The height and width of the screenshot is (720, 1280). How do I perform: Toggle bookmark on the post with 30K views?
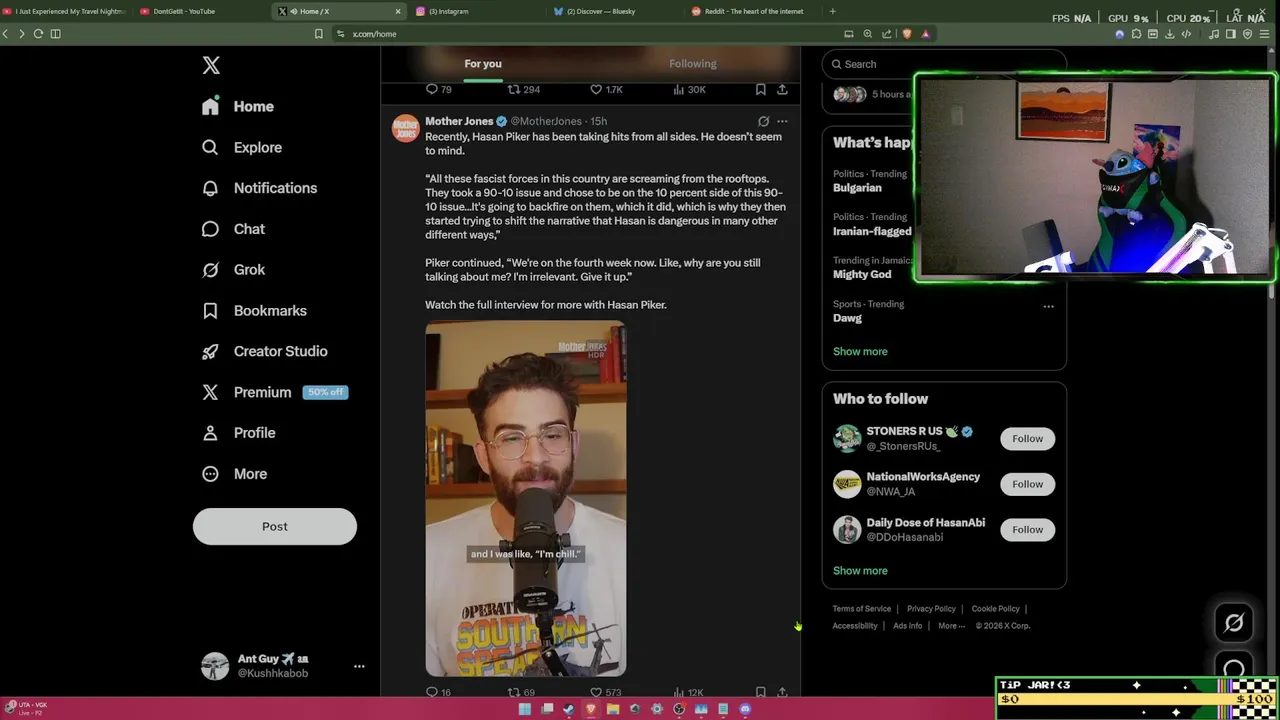click(760, 89)
